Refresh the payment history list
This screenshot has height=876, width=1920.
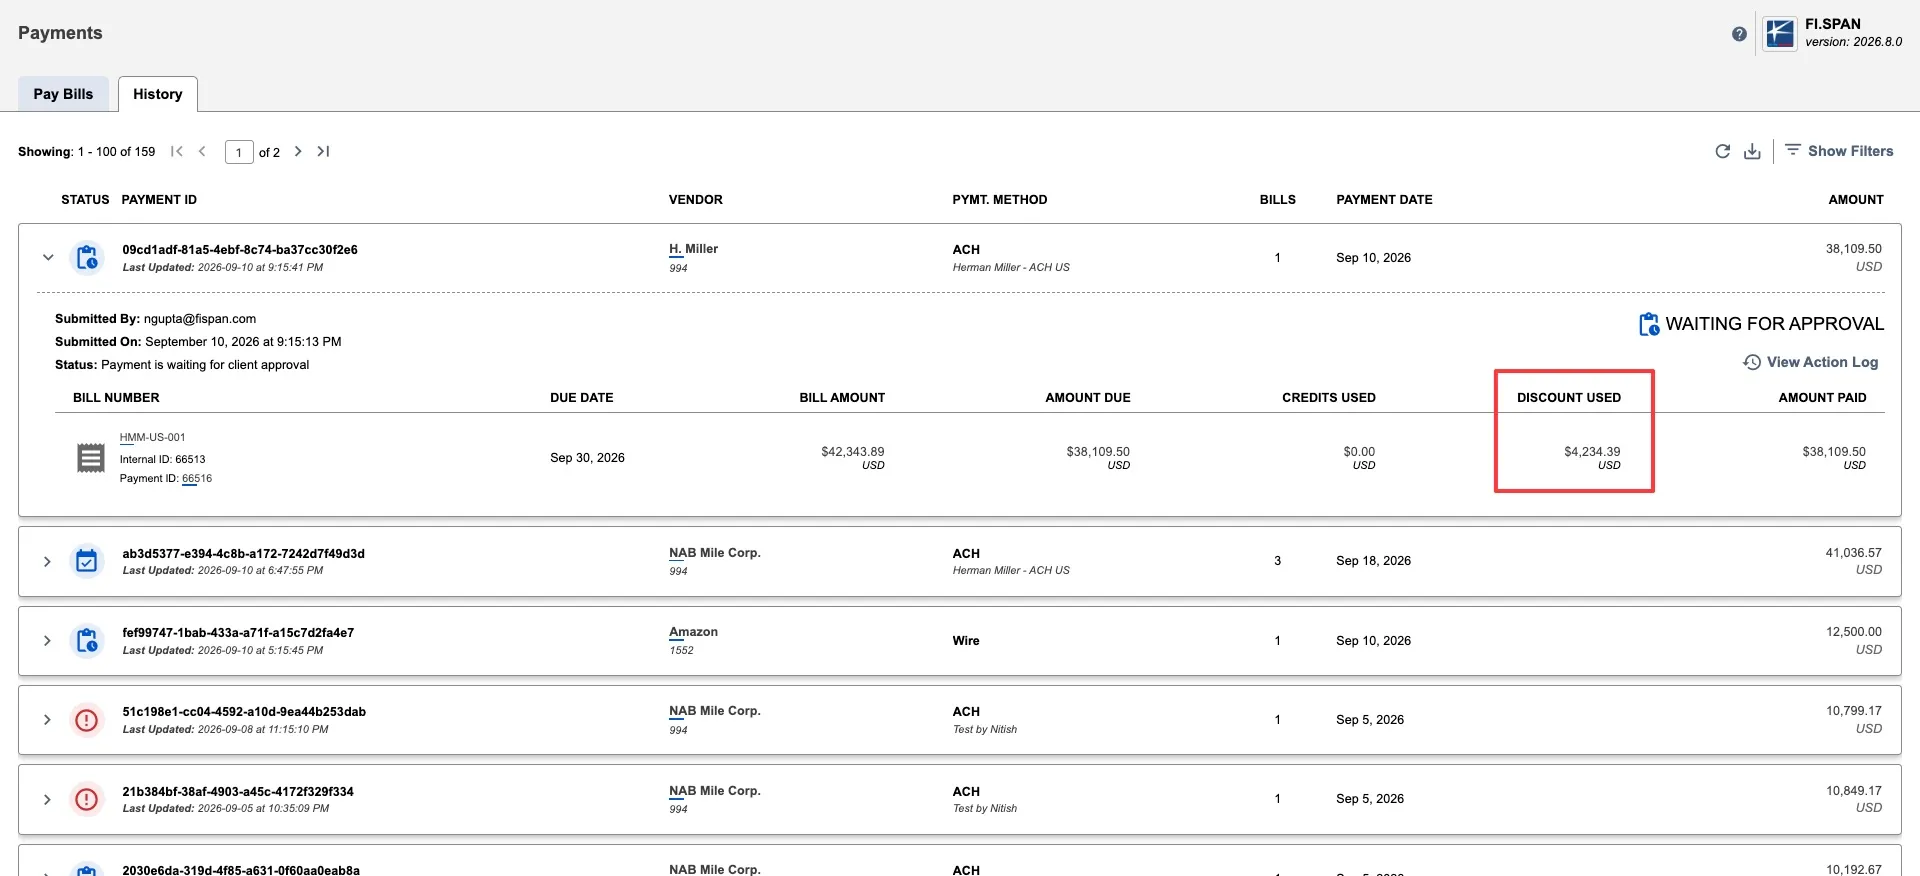click(x=1722, y=151)
